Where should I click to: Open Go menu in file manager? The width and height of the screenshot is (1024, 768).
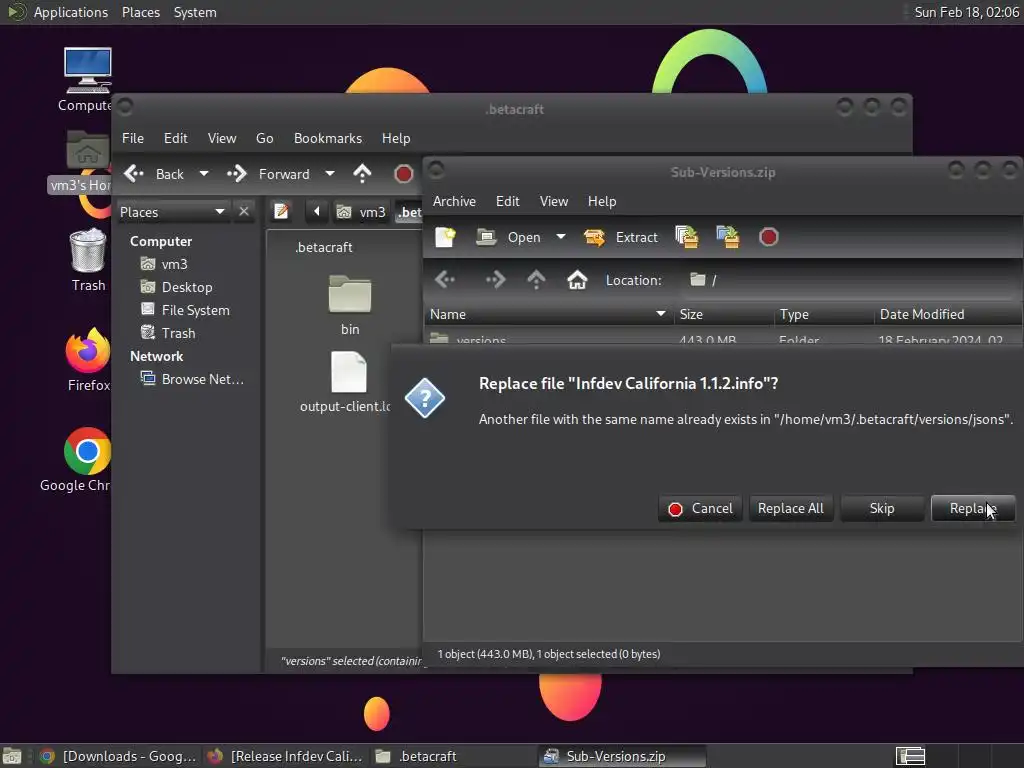pyautogui.click(x=264, y=138)
